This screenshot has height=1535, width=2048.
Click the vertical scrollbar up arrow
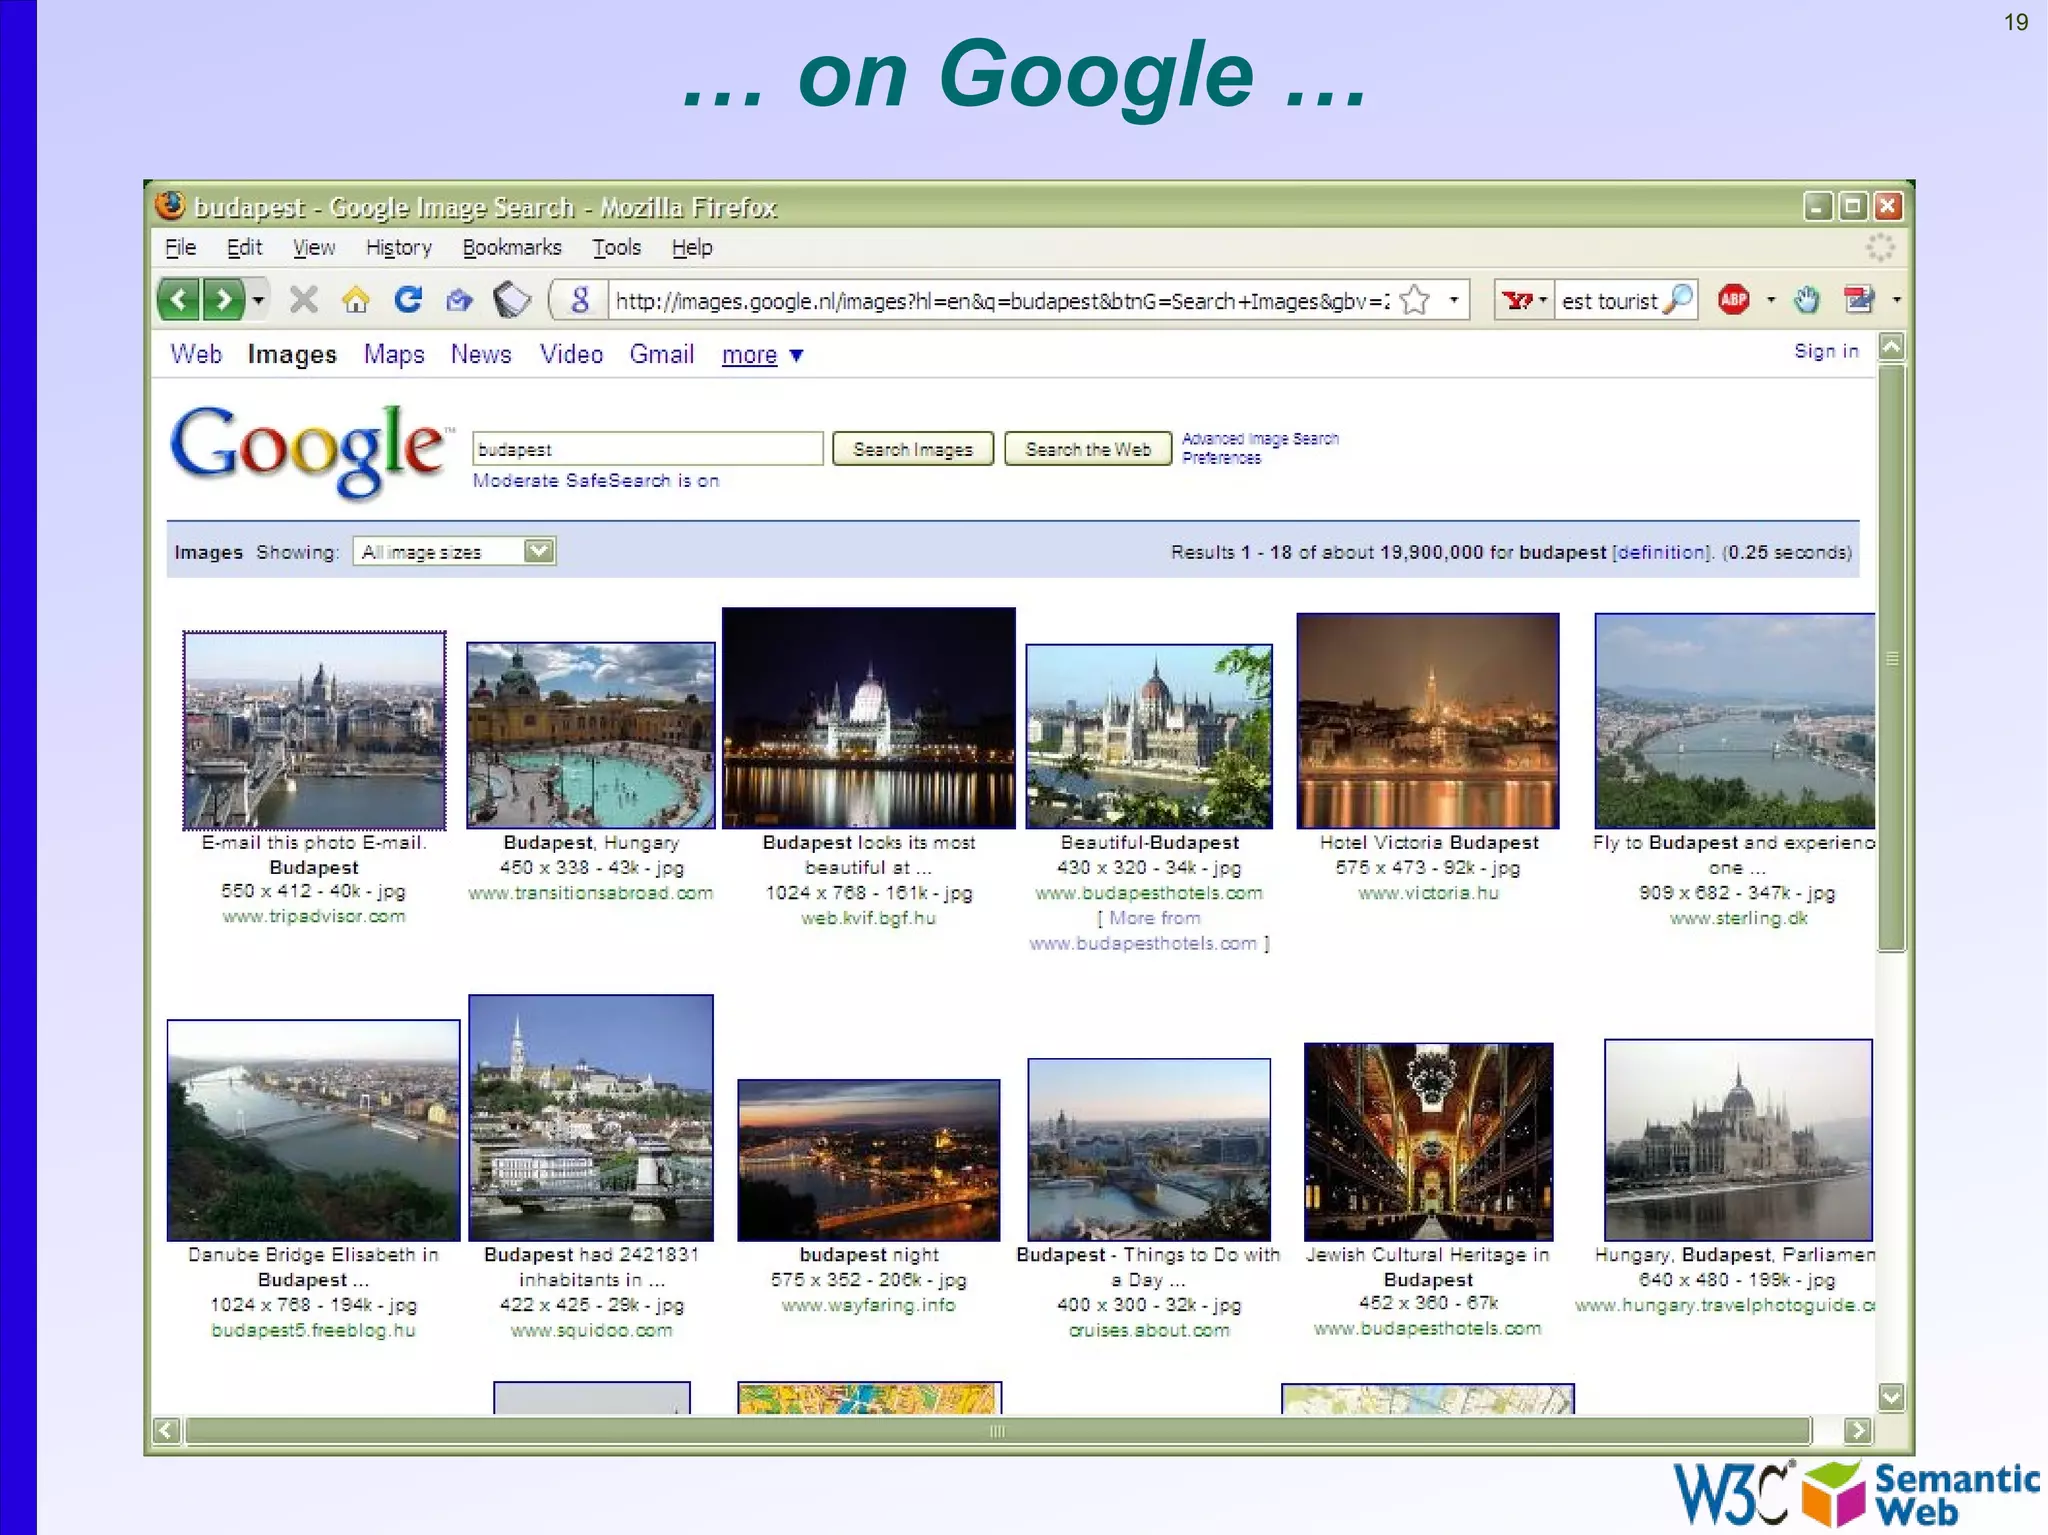(x=1891, y=348)
